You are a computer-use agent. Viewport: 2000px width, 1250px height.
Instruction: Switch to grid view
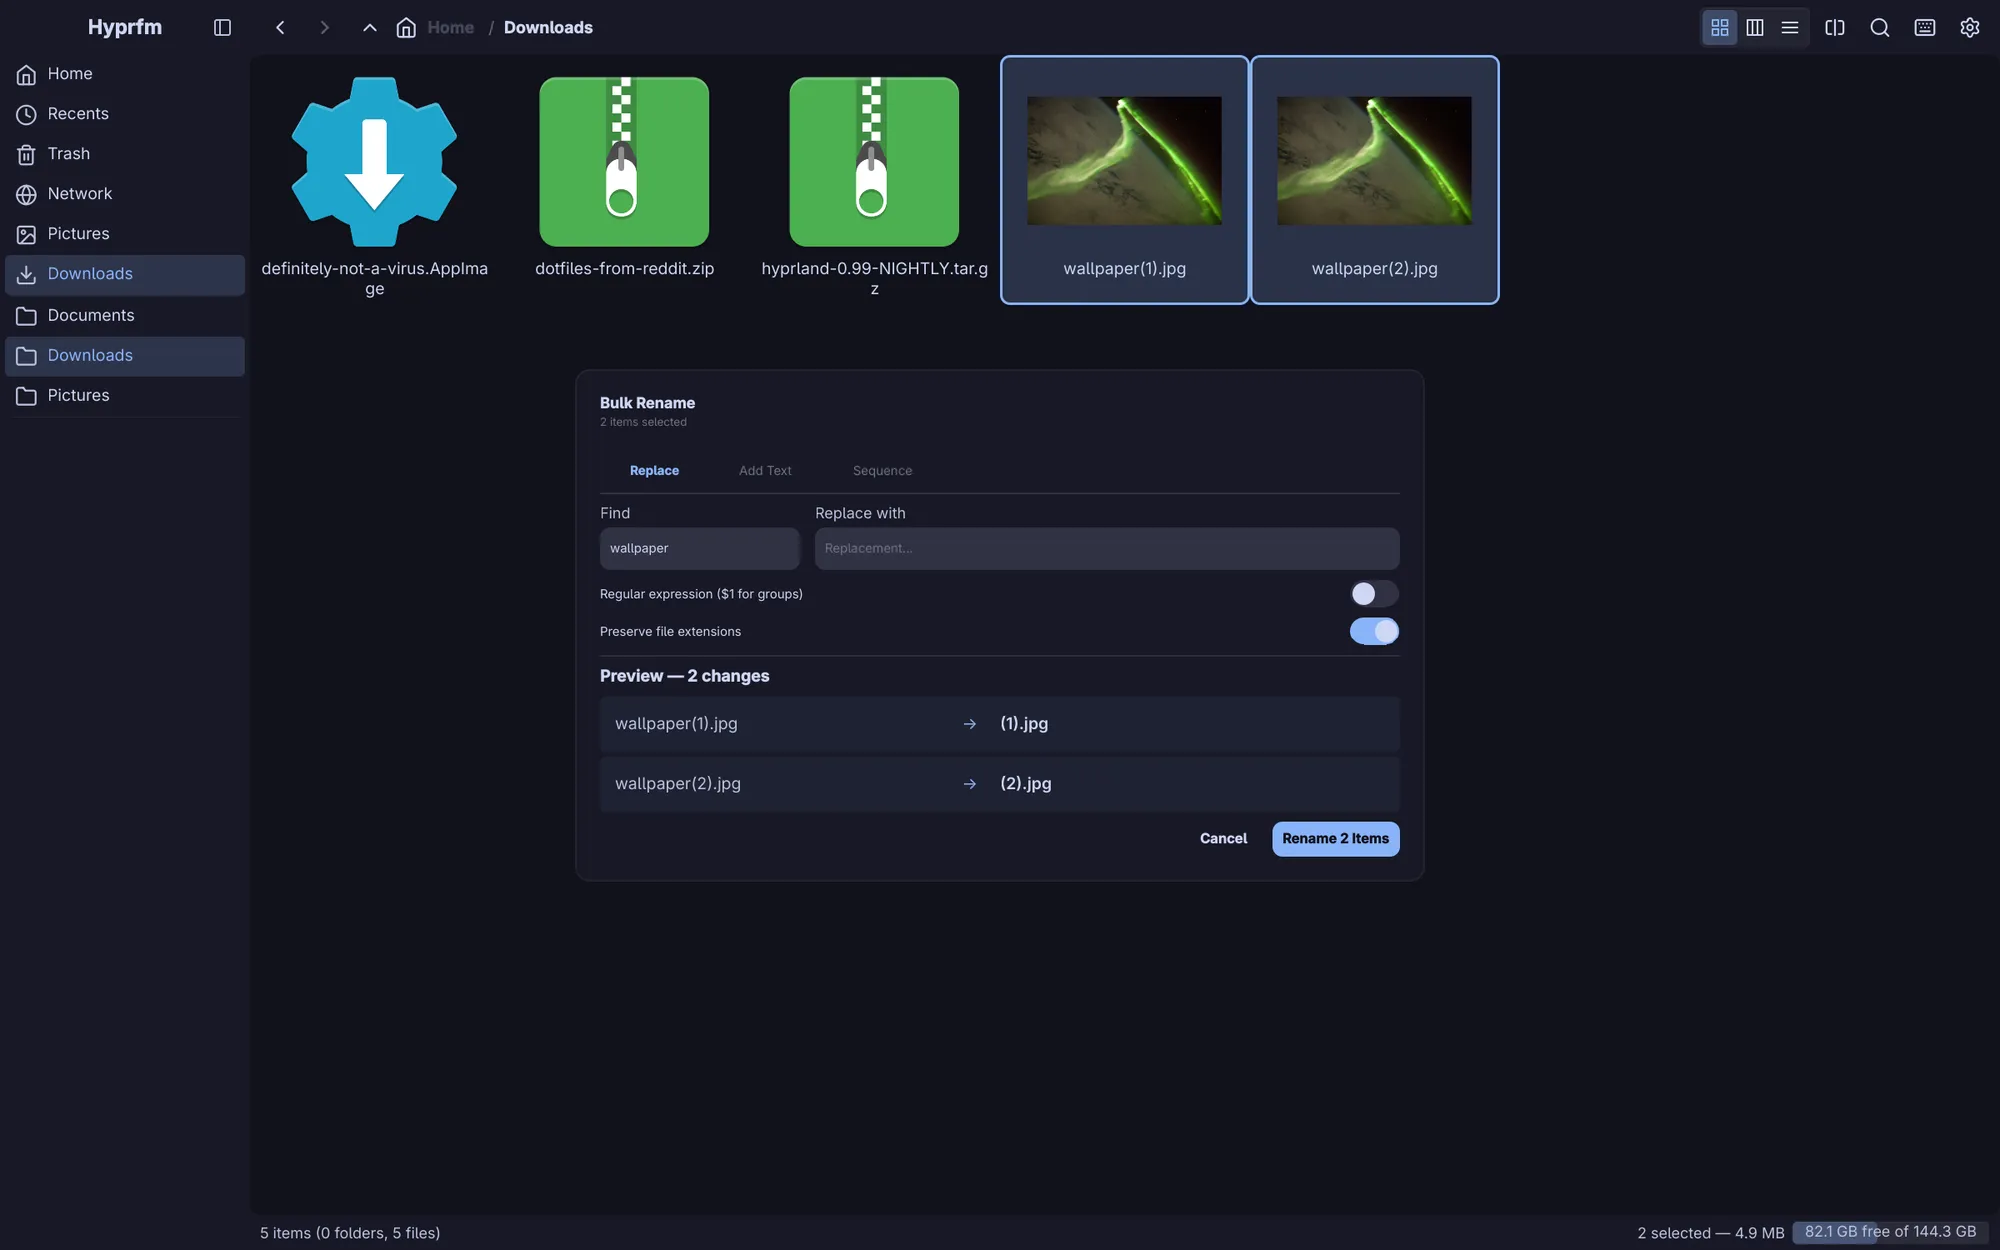pos(1719,27)
